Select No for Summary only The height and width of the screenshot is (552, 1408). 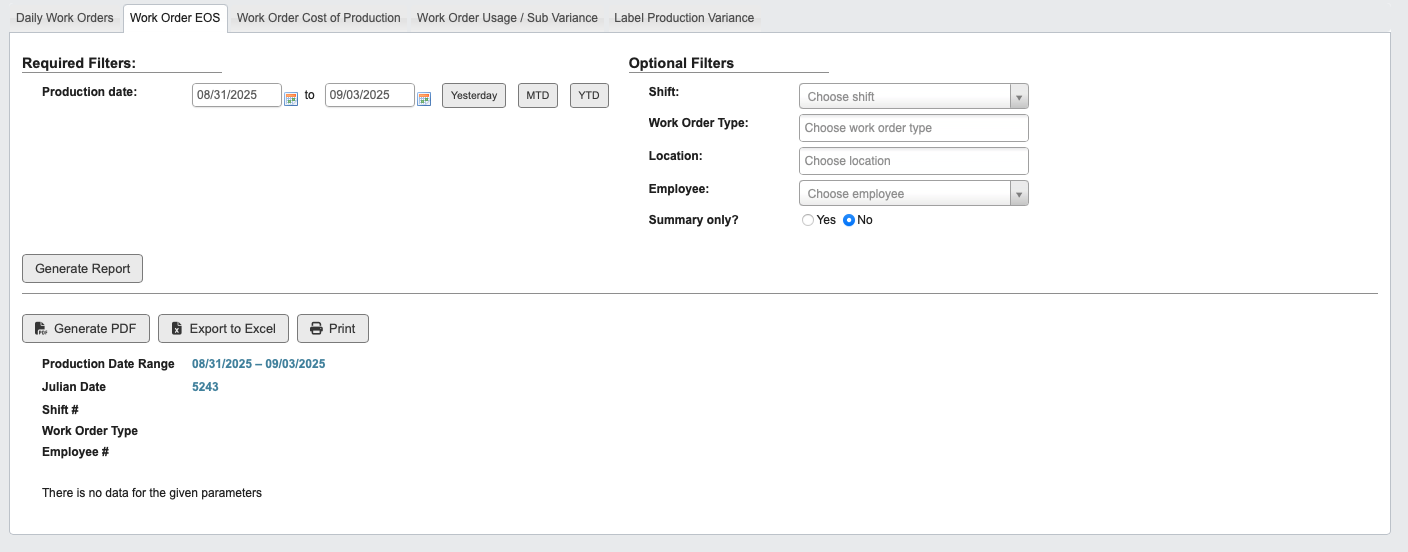(x=849, y=220)
